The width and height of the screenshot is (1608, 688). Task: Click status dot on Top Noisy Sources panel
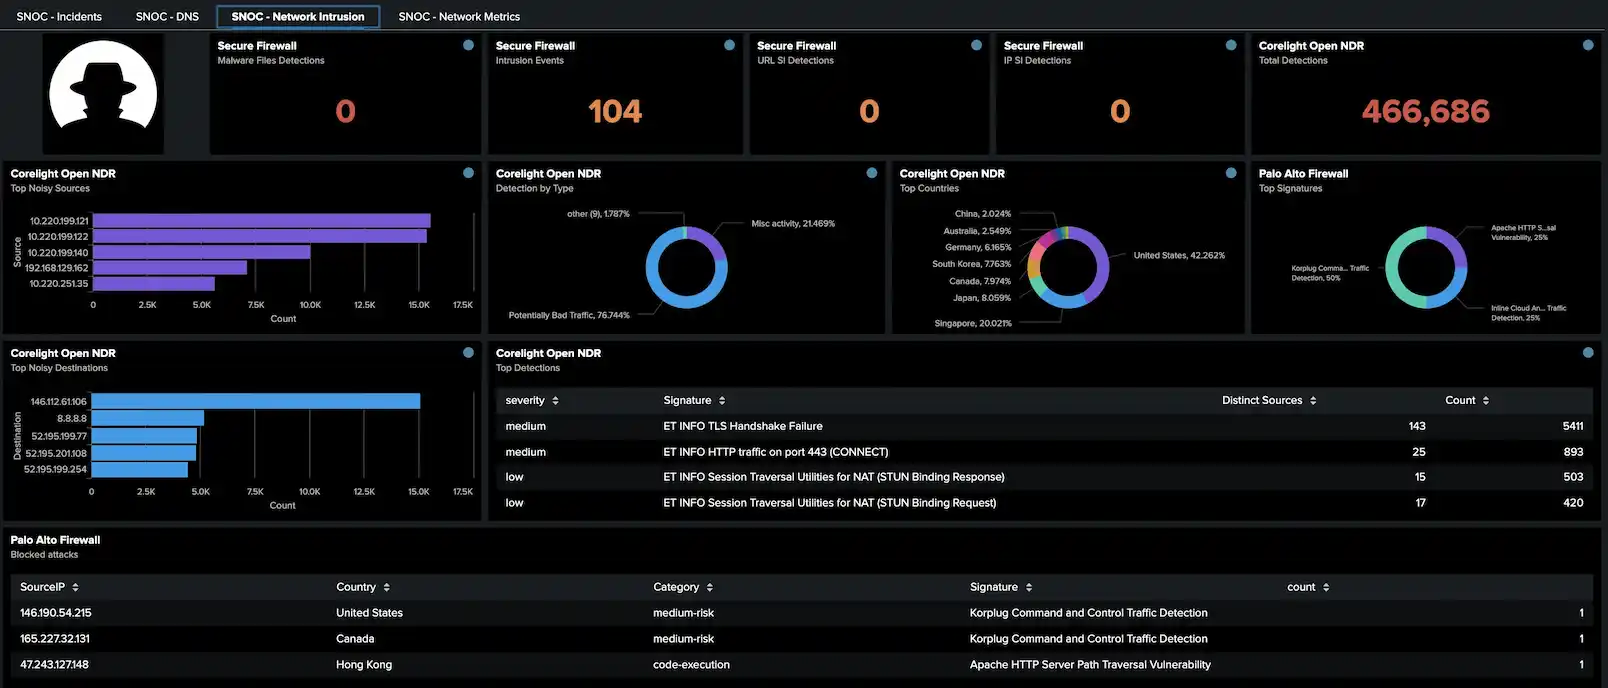468,173
